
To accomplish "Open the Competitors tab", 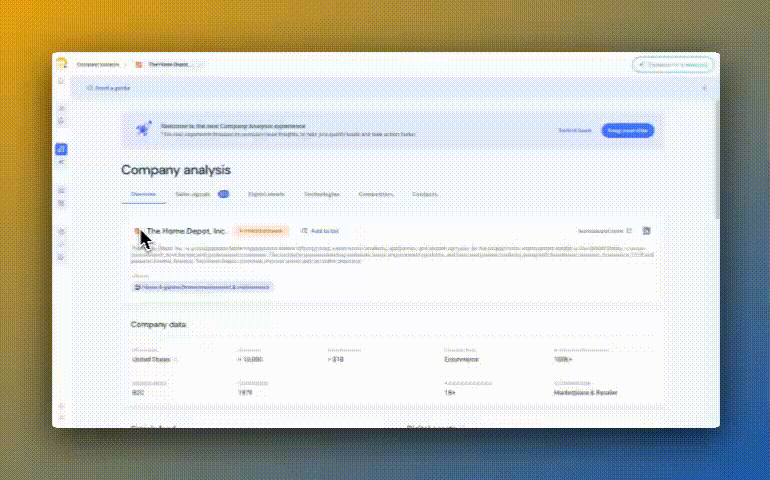I will [x=376, y=194].
